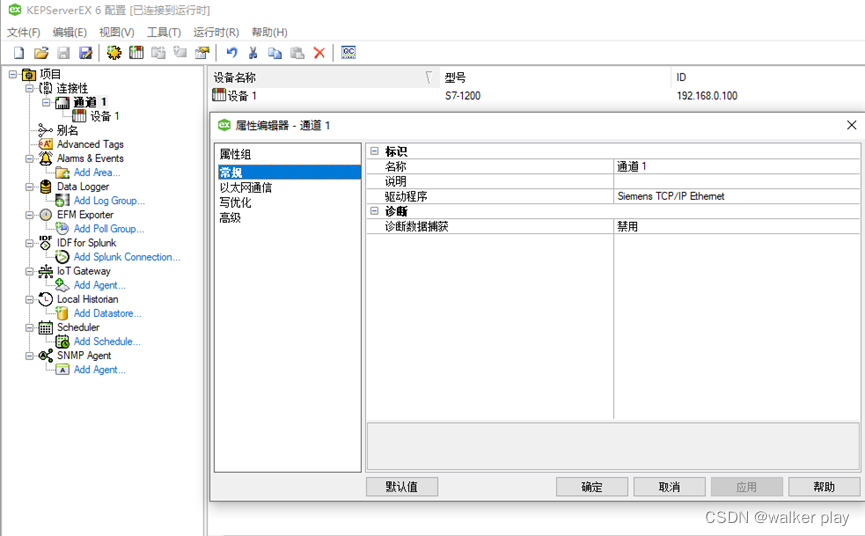Click the Local Historian clock icon

46,299
